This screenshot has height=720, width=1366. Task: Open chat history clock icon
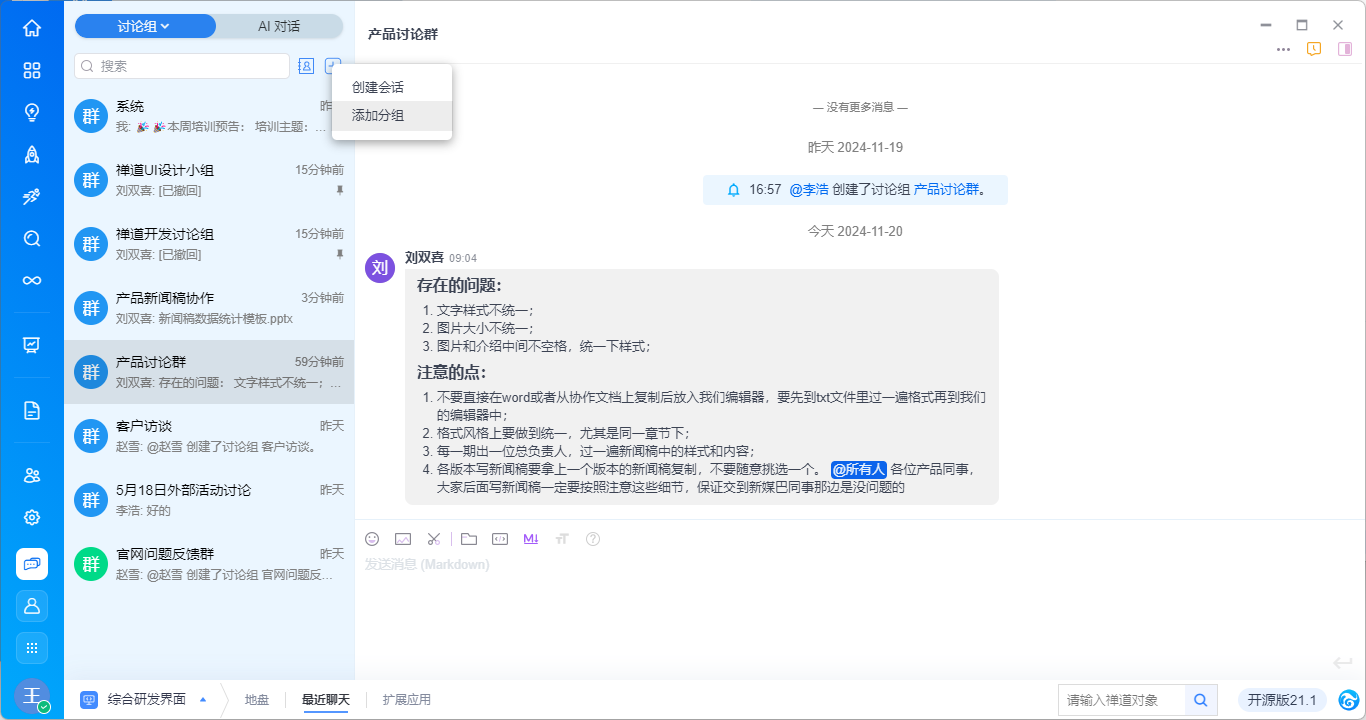point(1314,49)
